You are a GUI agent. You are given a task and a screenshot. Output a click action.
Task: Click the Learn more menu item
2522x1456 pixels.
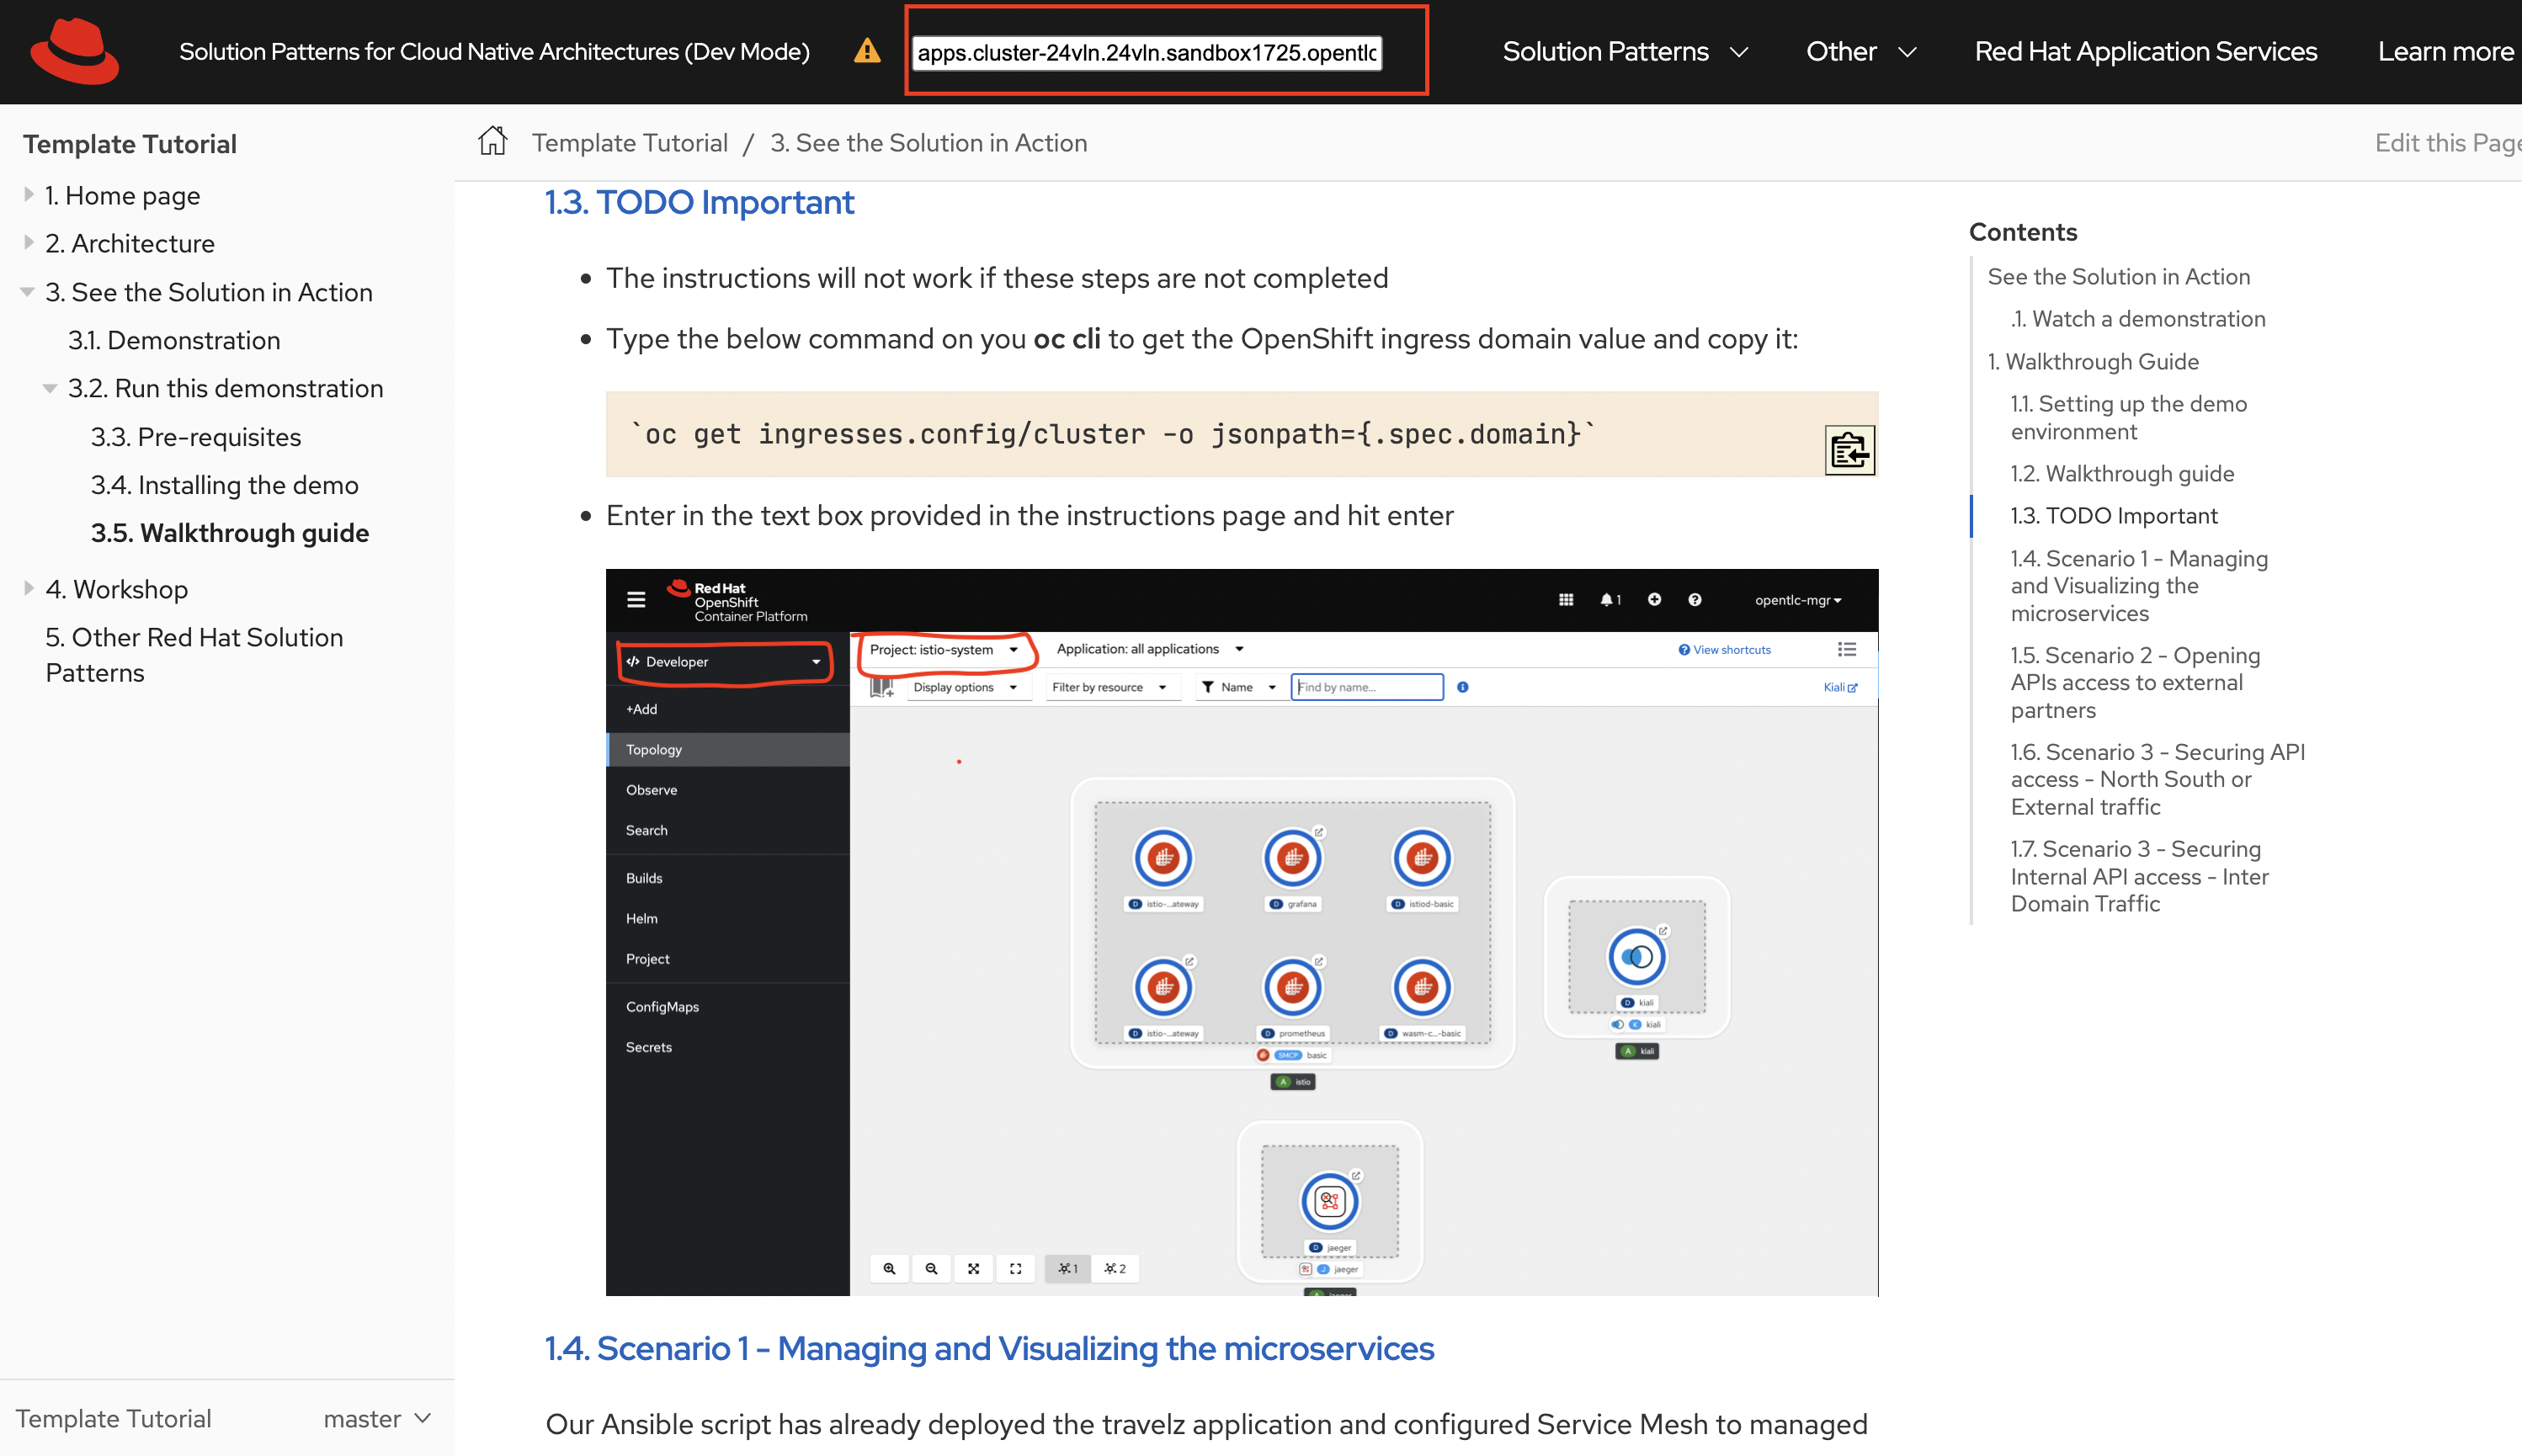coord(2445,51)
